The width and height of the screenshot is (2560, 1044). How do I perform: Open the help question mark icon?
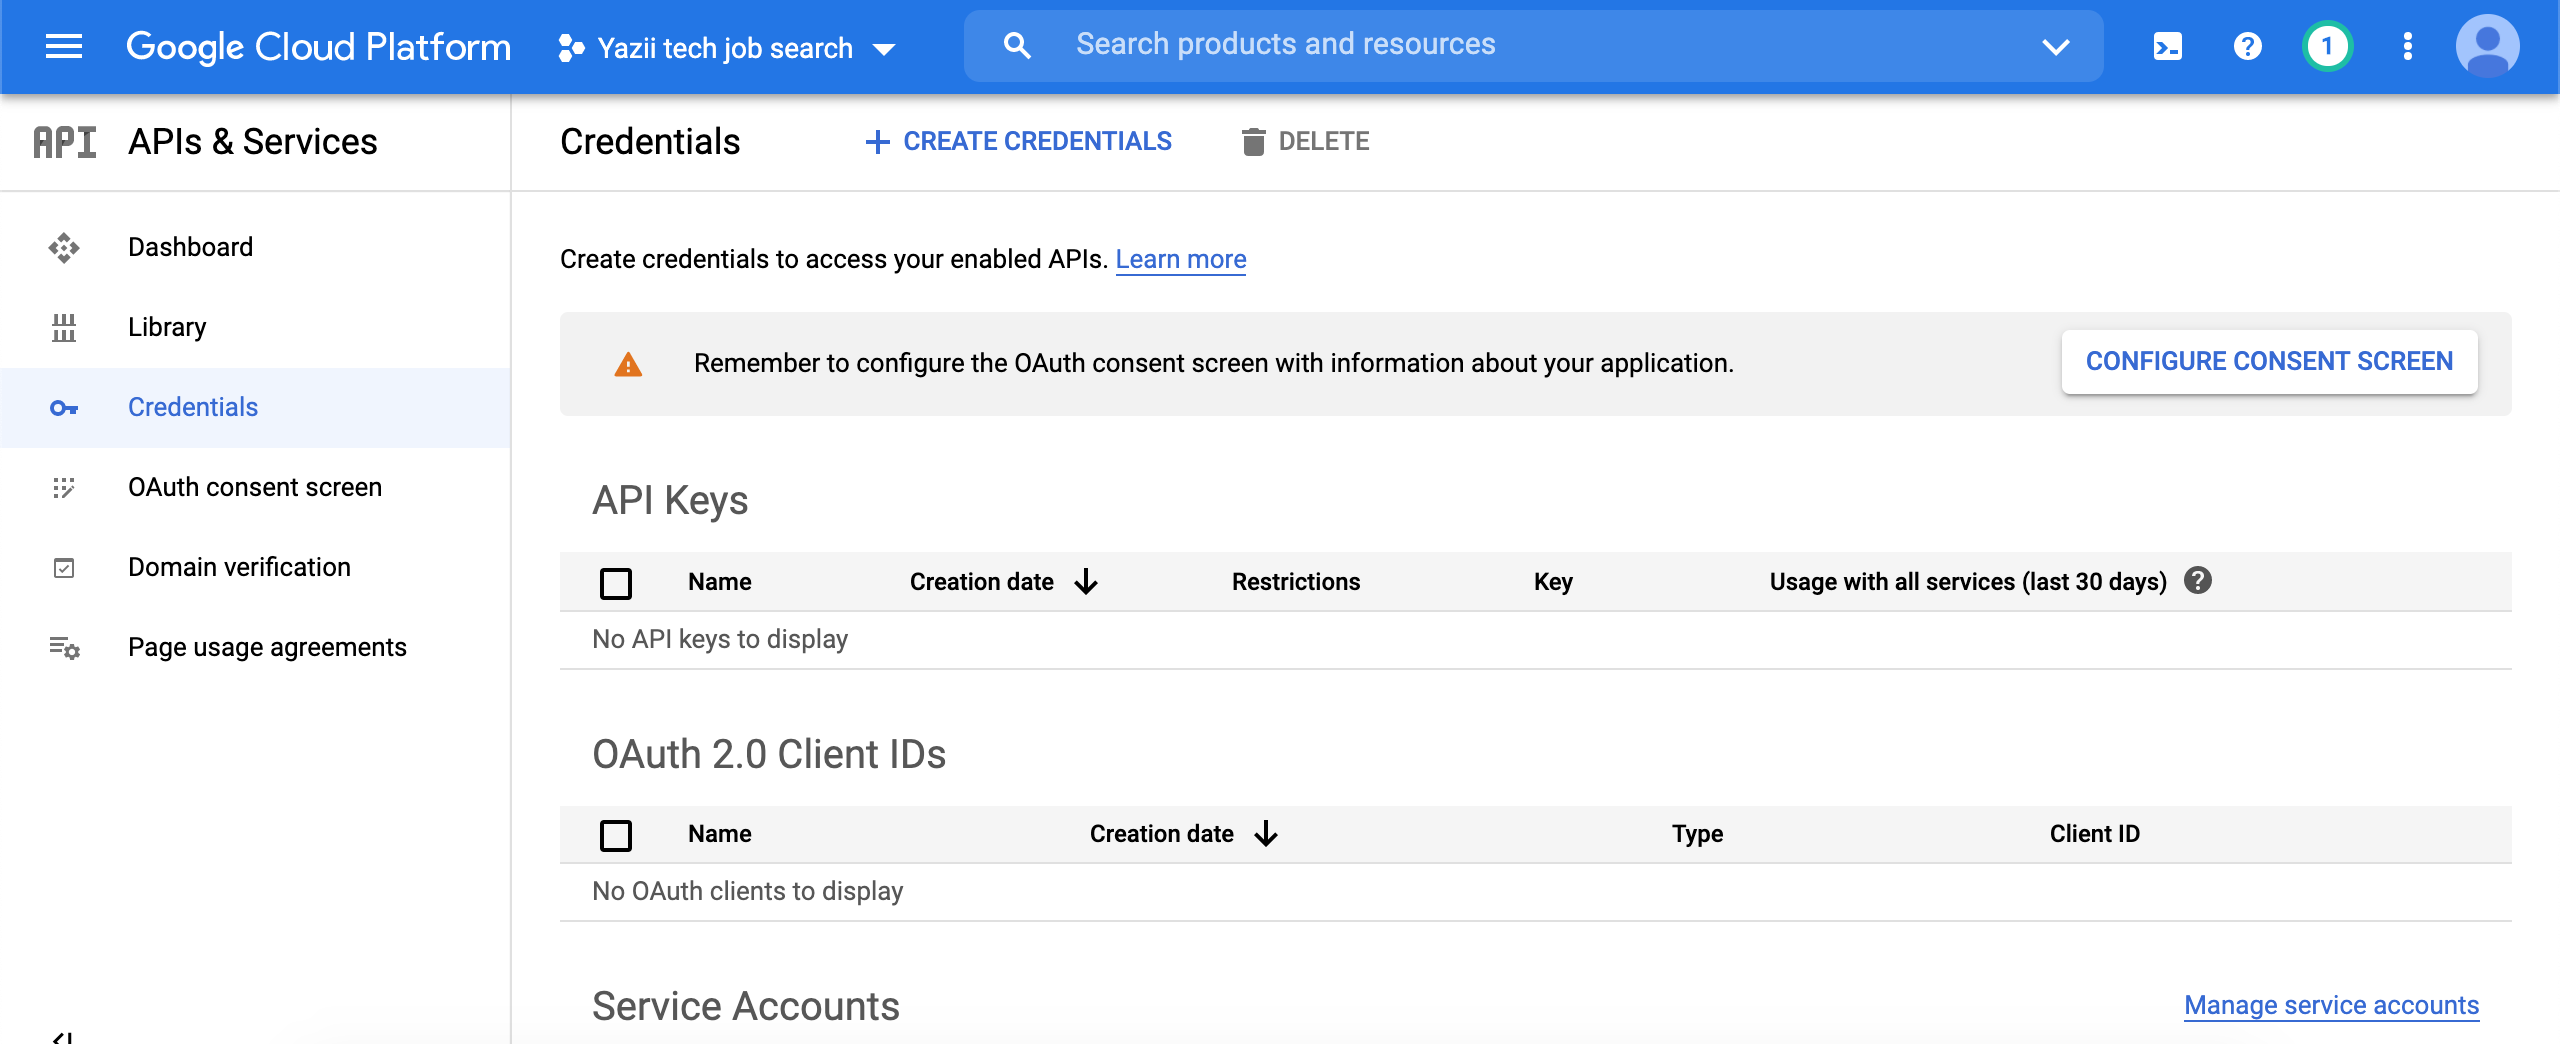[2248, 46]
